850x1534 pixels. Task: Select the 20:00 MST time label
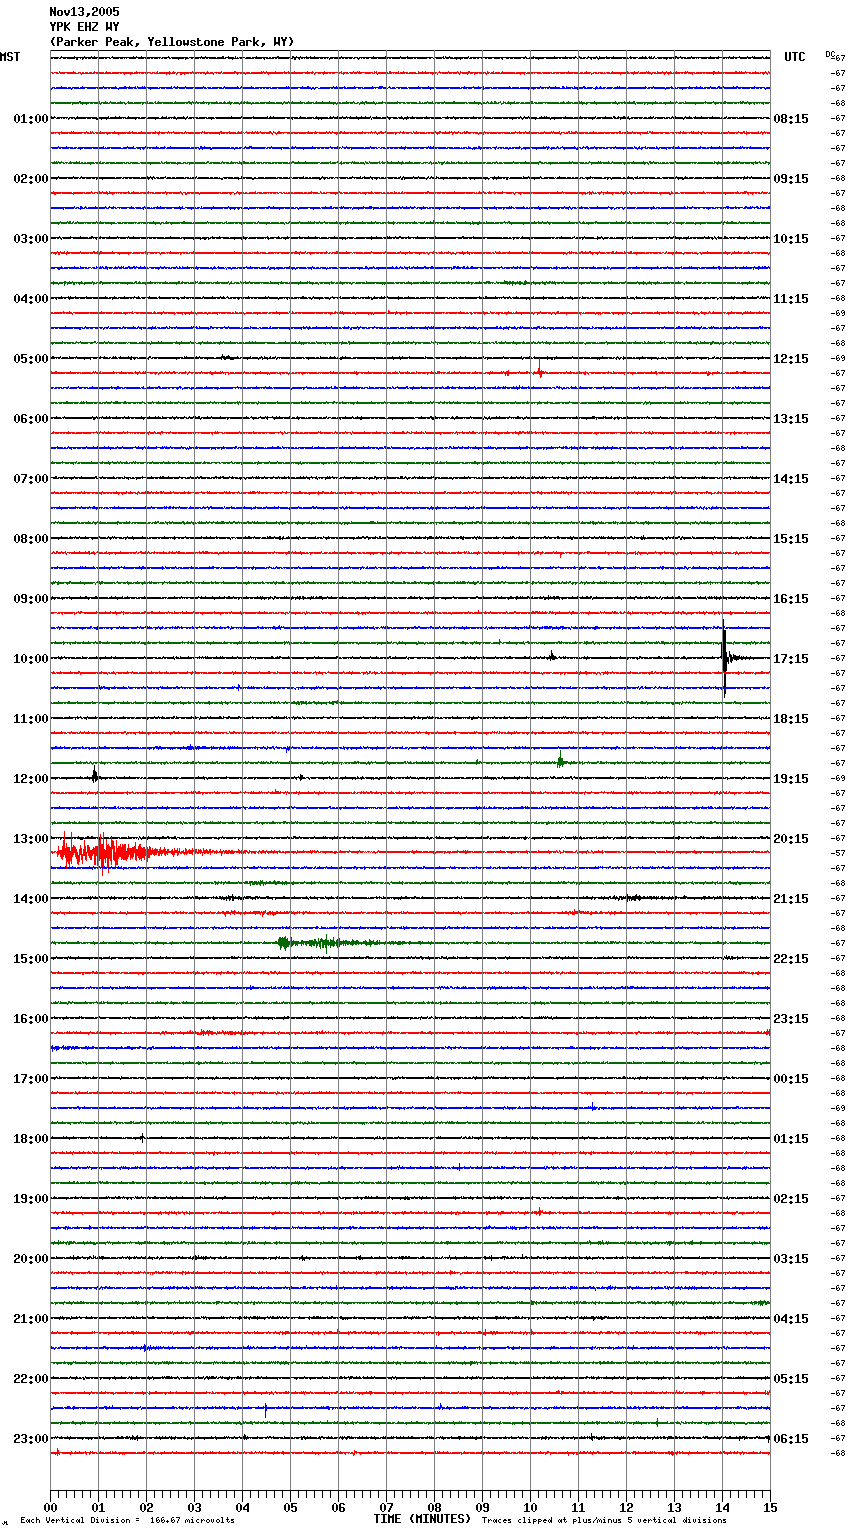click(x=31, y=1259)
